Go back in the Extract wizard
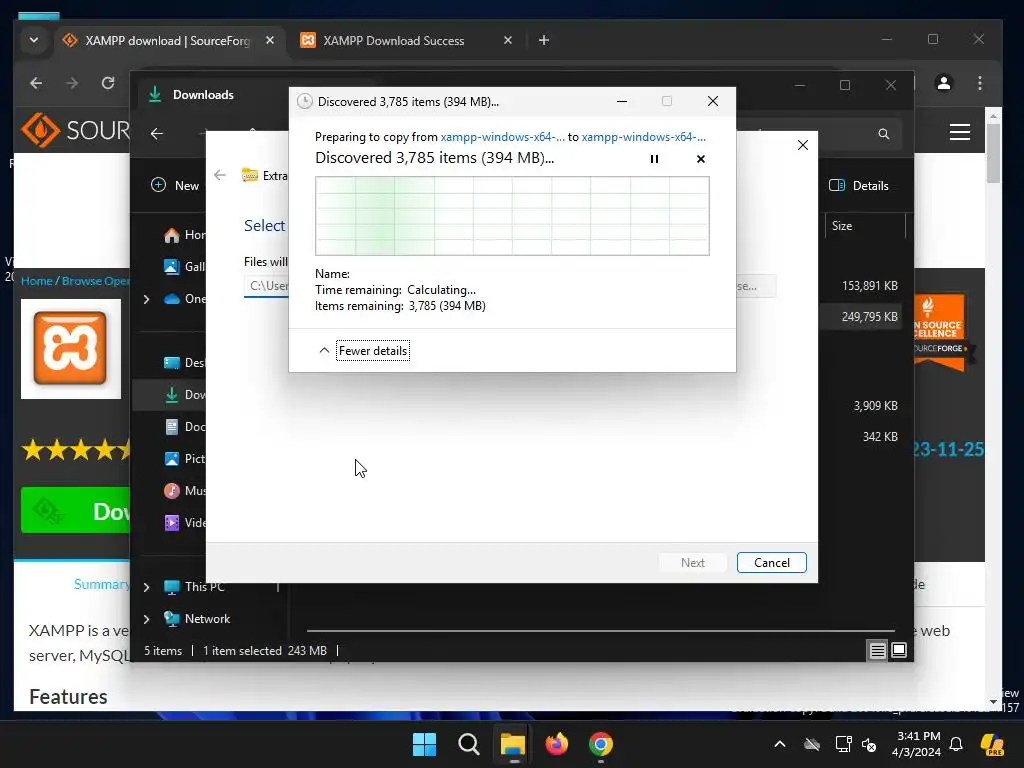 (x=220, y=175)
